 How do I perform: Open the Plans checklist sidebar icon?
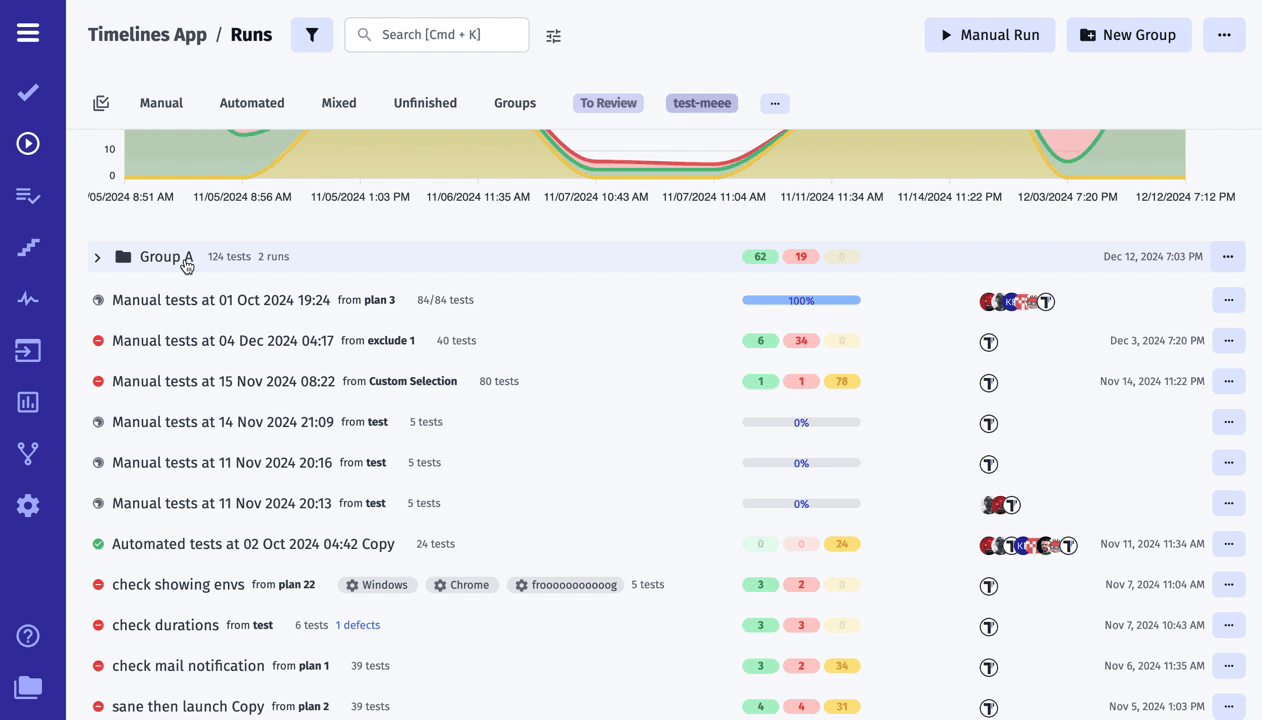[28, 196]
